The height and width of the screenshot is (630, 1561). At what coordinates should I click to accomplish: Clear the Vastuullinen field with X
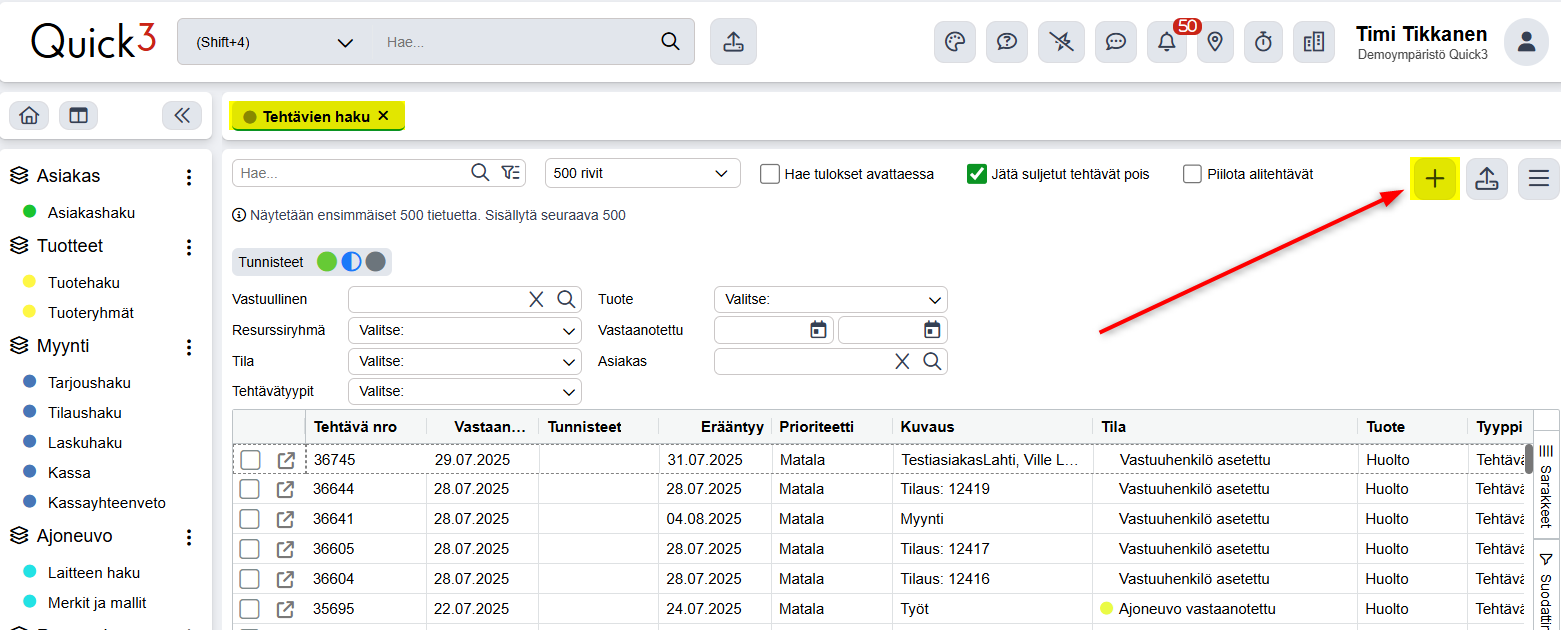[536, 299]
